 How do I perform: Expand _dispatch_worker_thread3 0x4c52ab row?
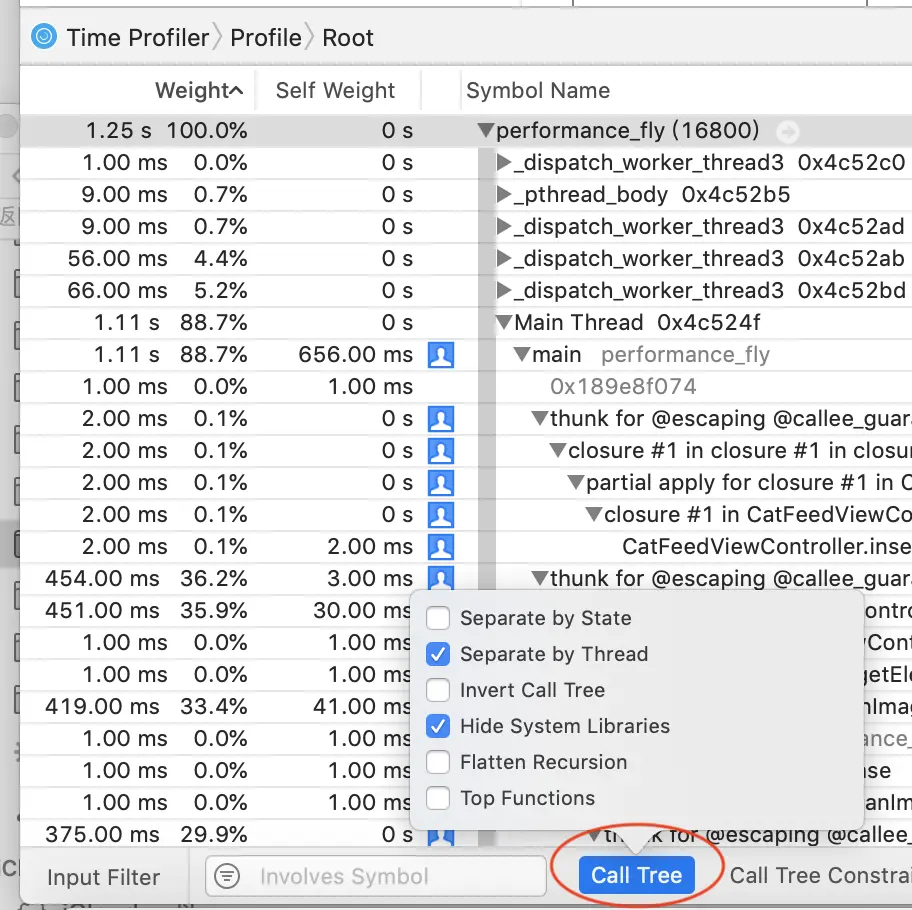coord(504,258)
